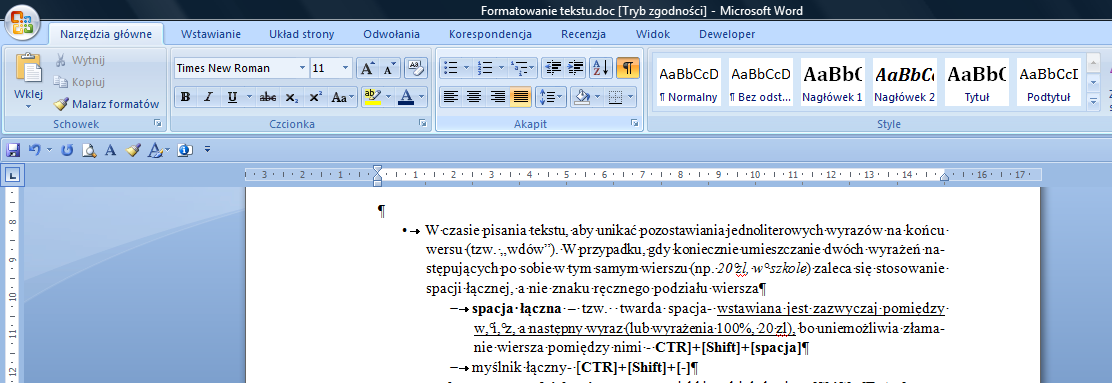Clear formatting using the eraser icon
Screen dimensions: 1112x383
click(x=416, y=68)
